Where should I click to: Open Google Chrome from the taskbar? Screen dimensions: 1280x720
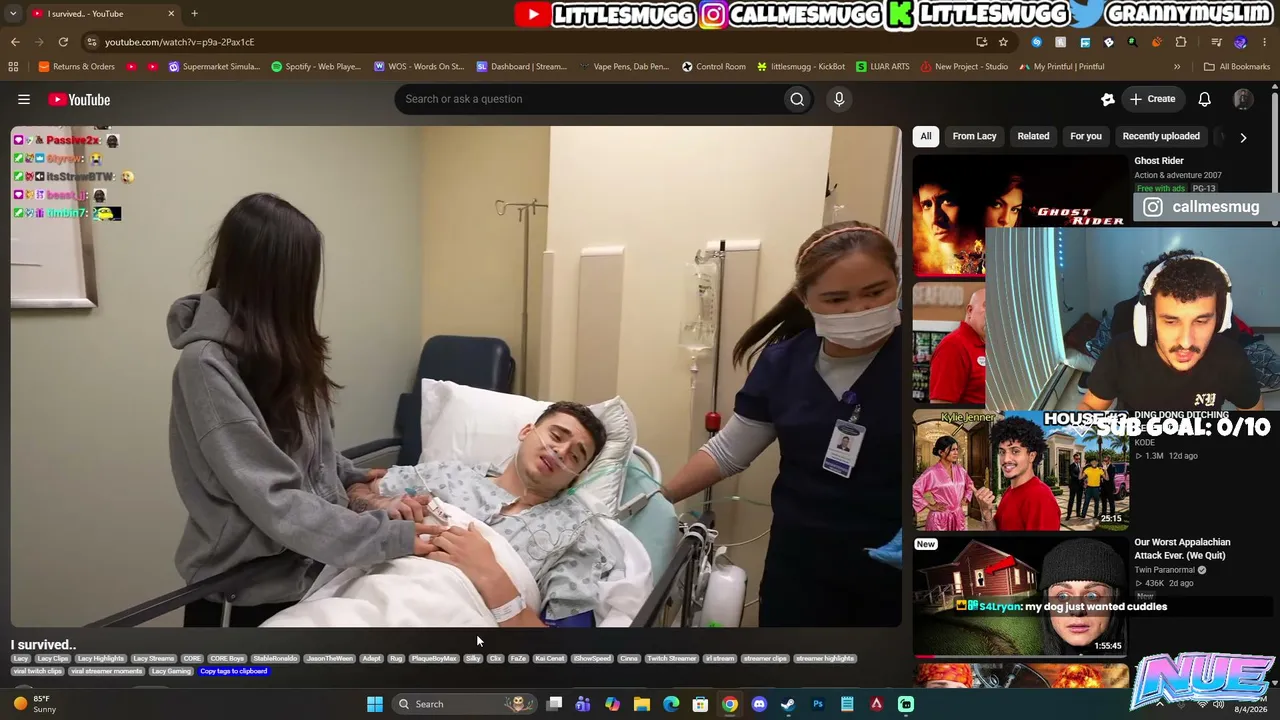[730, 704]
